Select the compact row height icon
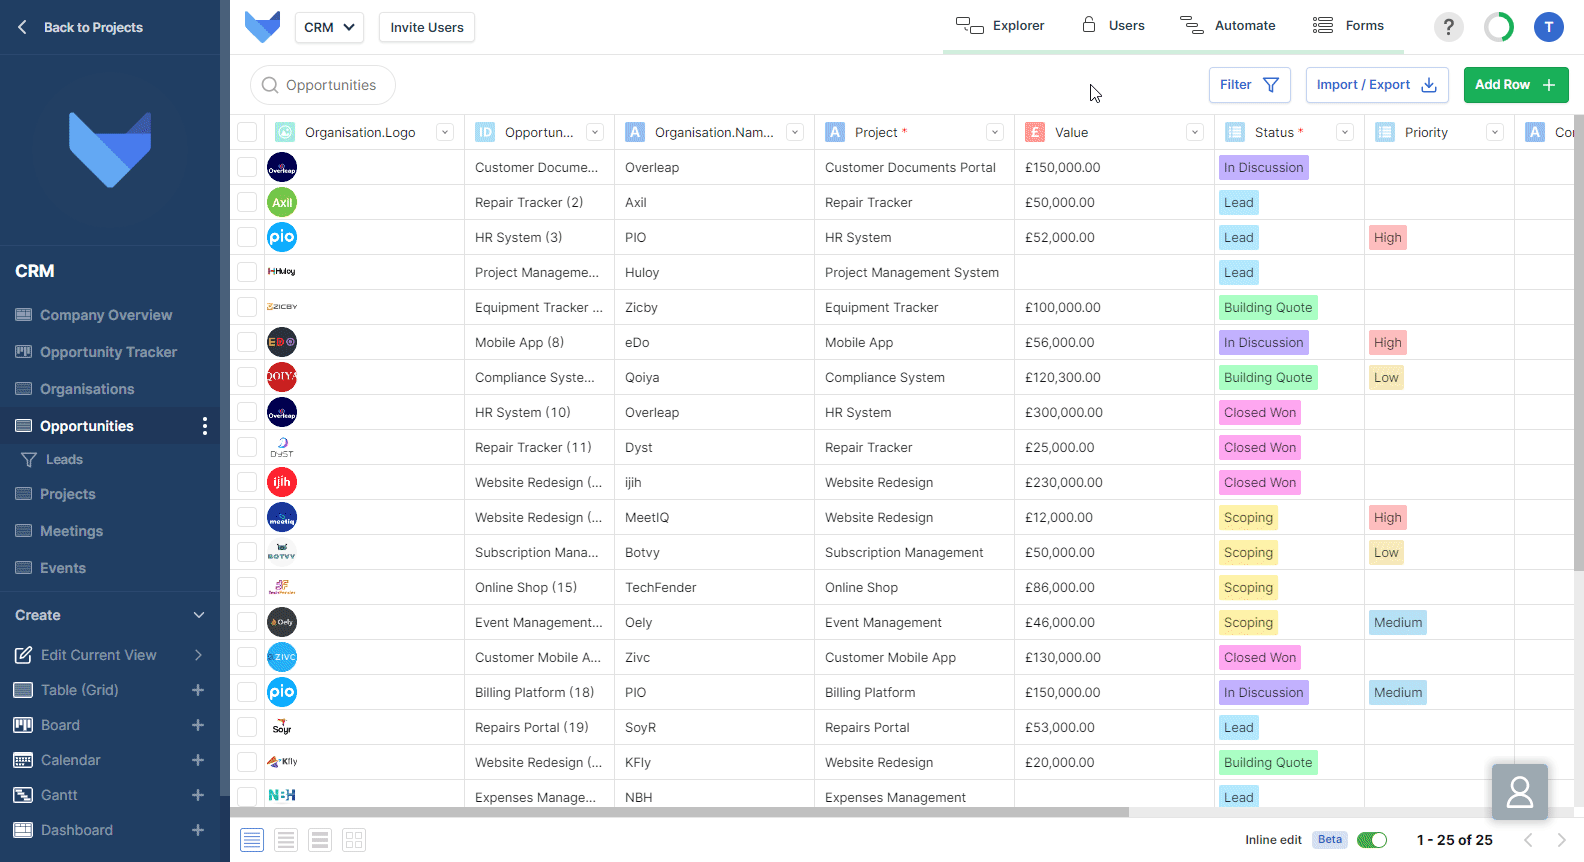Image resolution: width=1584 pixels, height=862 pixels. [x=252, y=840]
